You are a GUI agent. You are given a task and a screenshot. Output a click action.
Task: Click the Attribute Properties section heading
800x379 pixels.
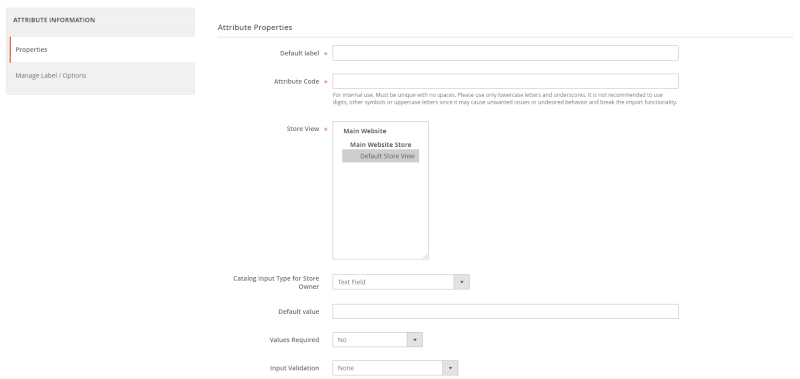click(x=255, y=28)
